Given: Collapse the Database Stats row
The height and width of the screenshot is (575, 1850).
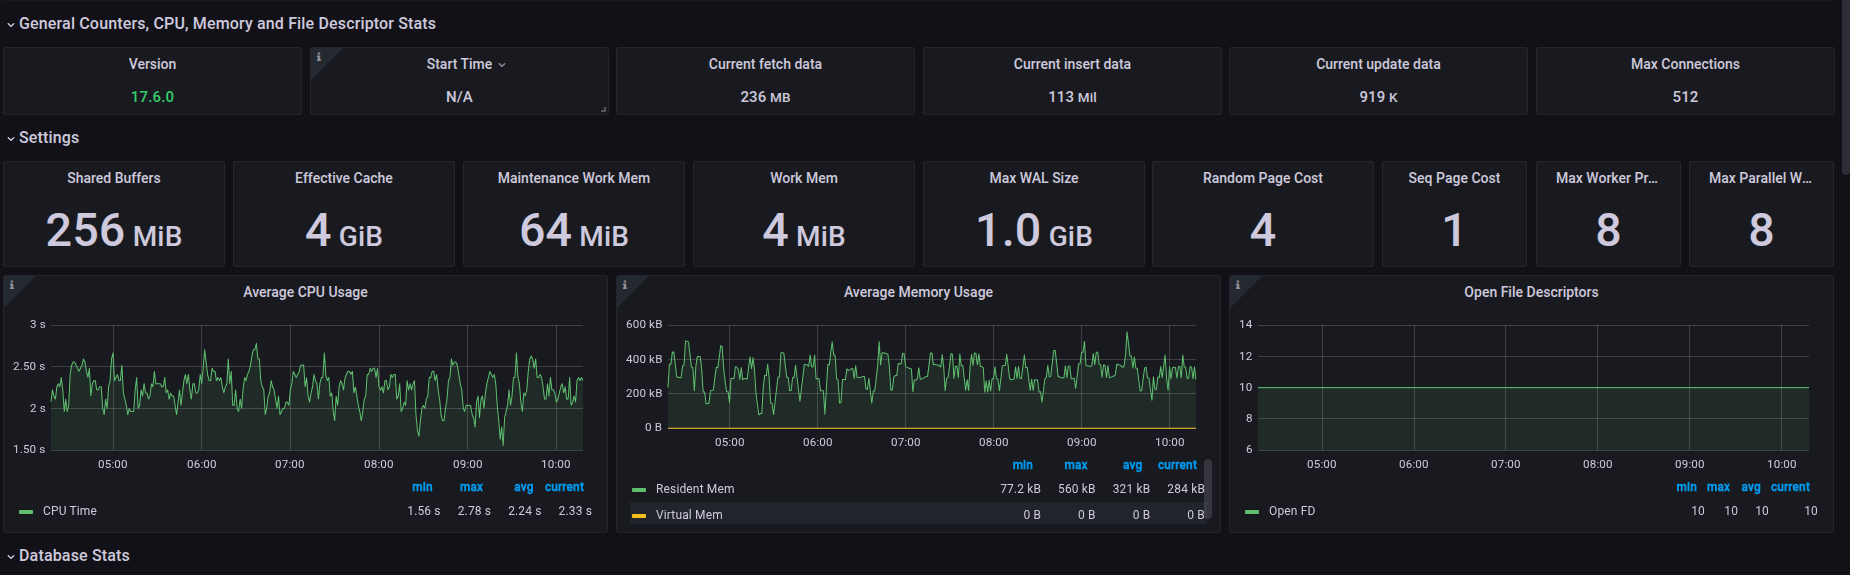Looking at the screenshot, I should pos(74,555).
